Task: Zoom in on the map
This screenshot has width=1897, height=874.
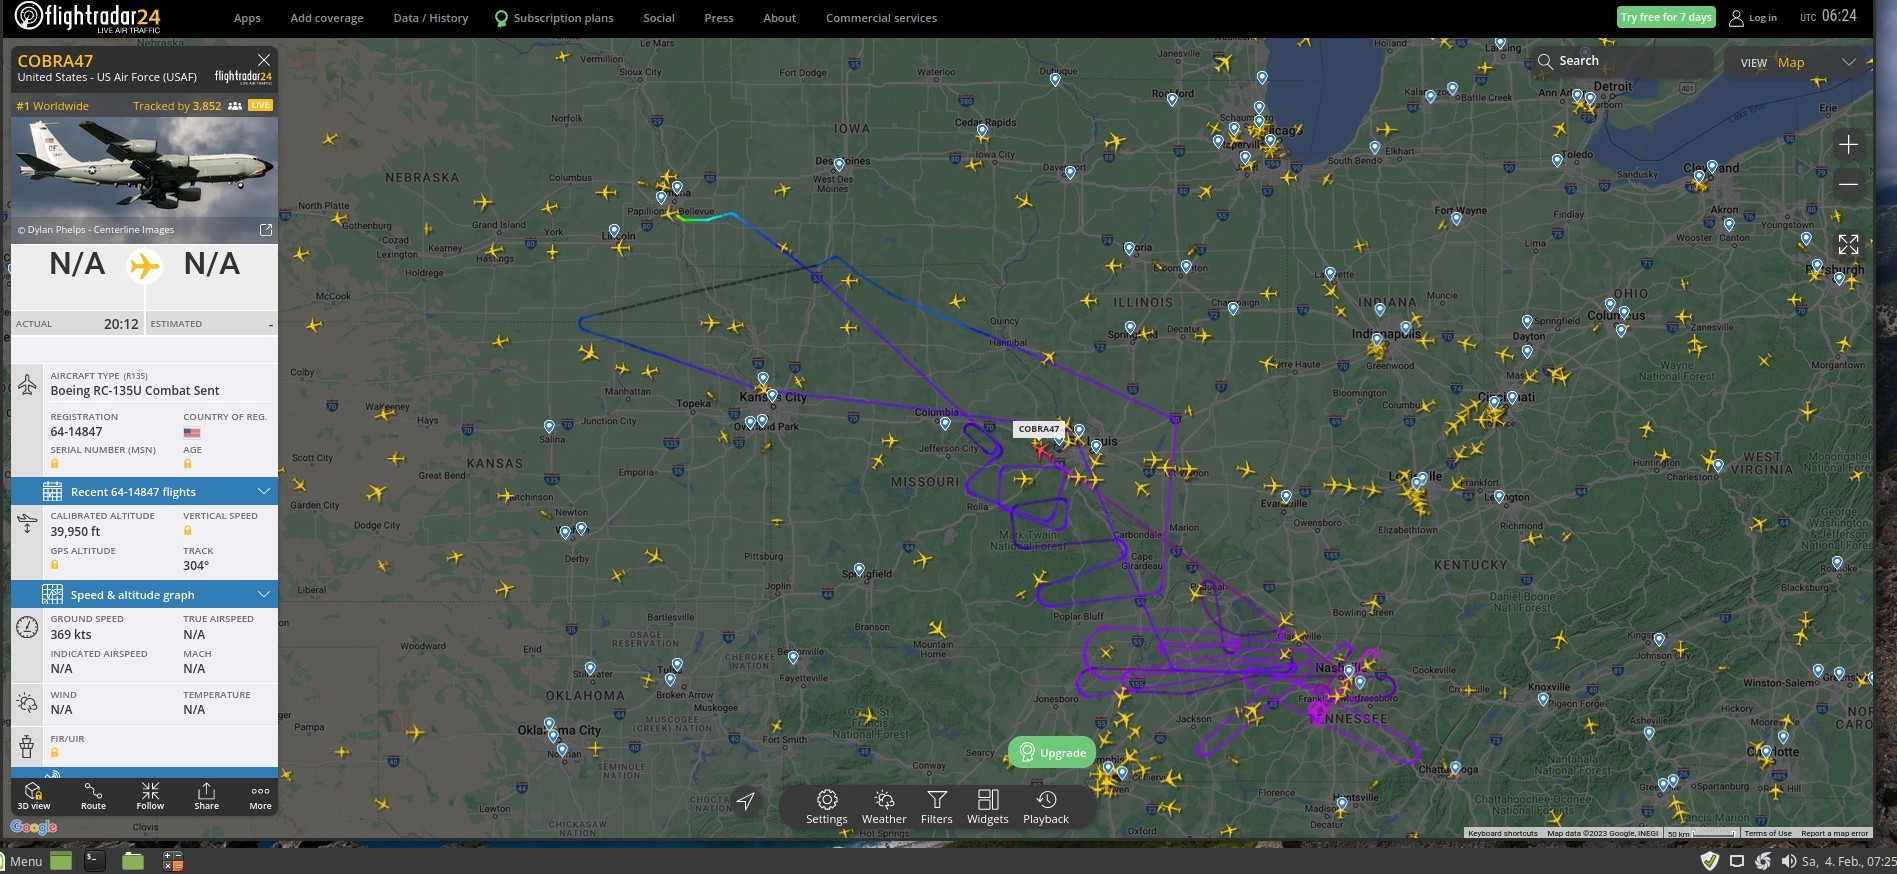Action: (x=1848, y=145)
